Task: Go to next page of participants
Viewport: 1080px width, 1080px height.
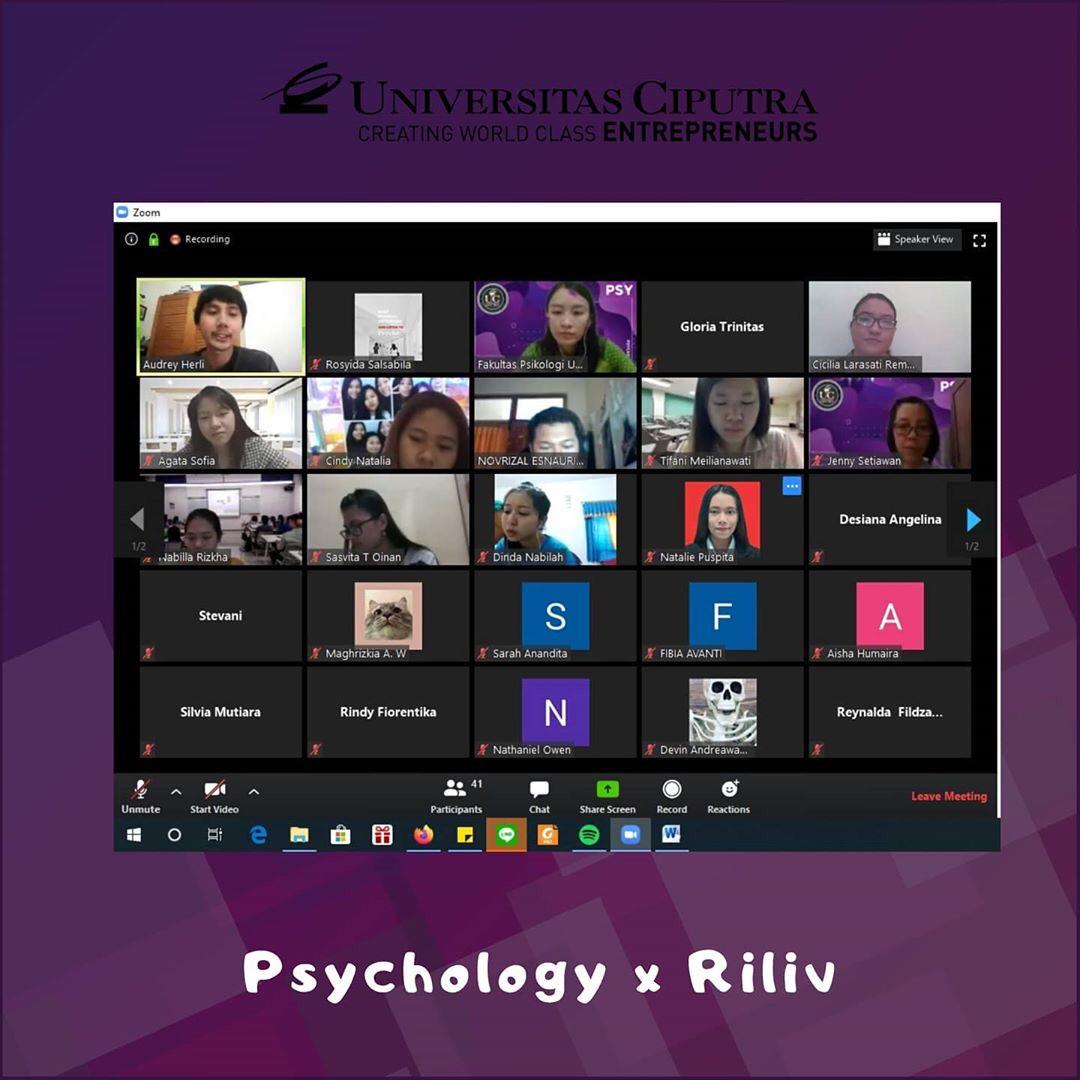Action: point(973,520)
